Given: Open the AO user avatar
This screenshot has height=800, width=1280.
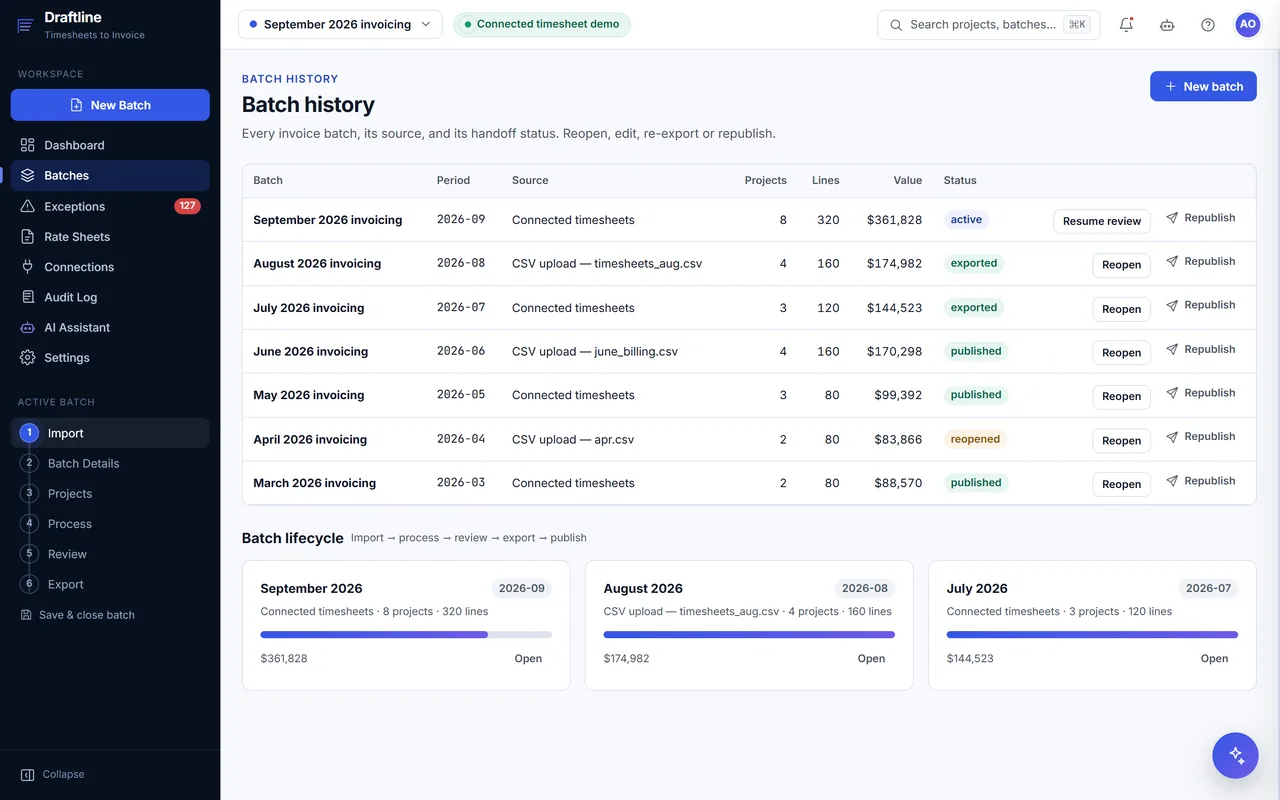Looking at the screenshot, I should click(x=1248, y=25).
